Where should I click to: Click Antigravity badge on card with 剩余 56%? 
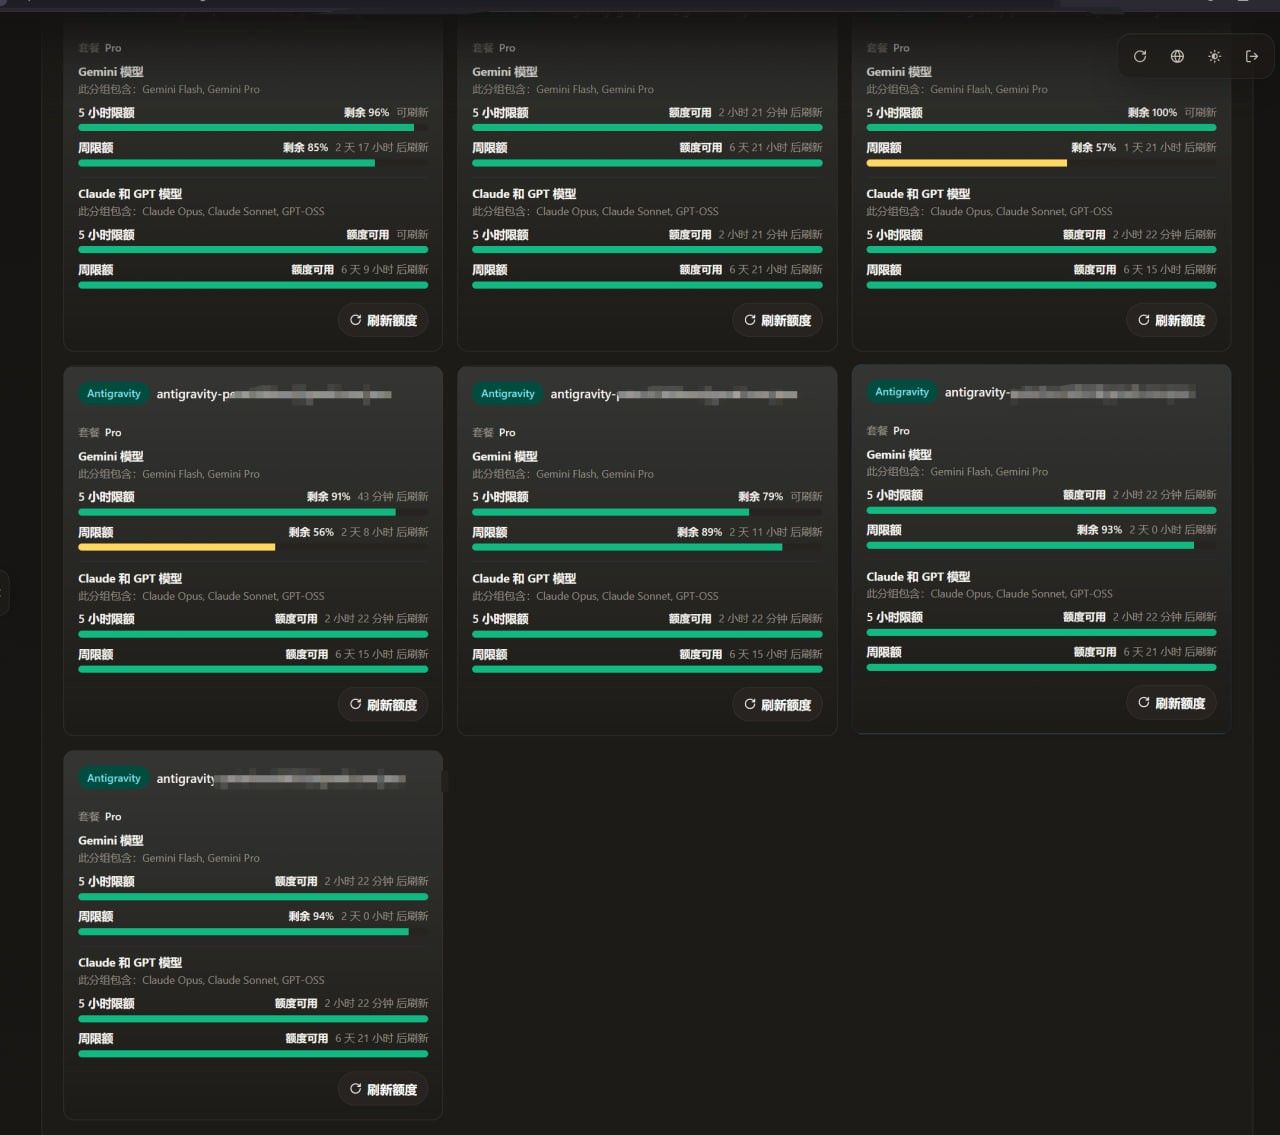[114, 394]
